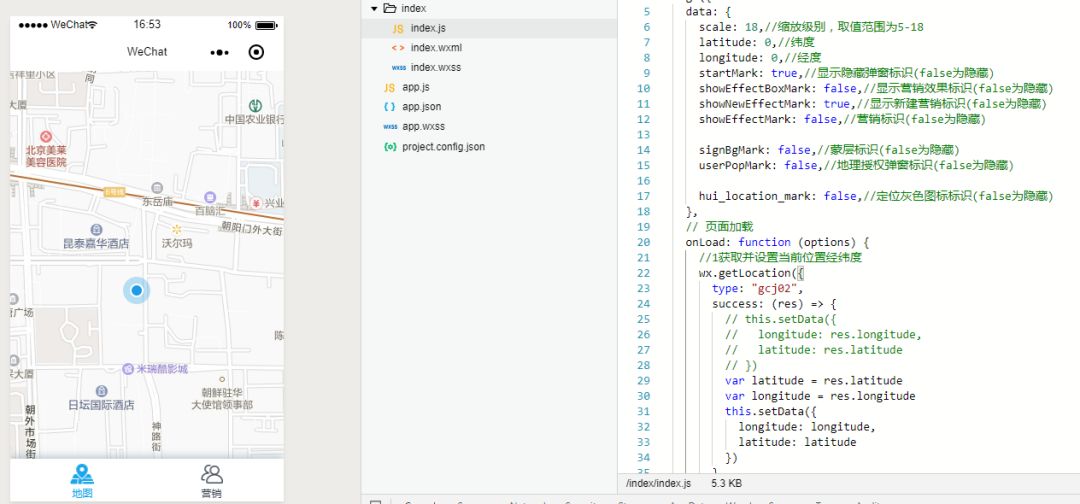Click the 米瑞酷影城 cinema marker on map

(127, 369)
